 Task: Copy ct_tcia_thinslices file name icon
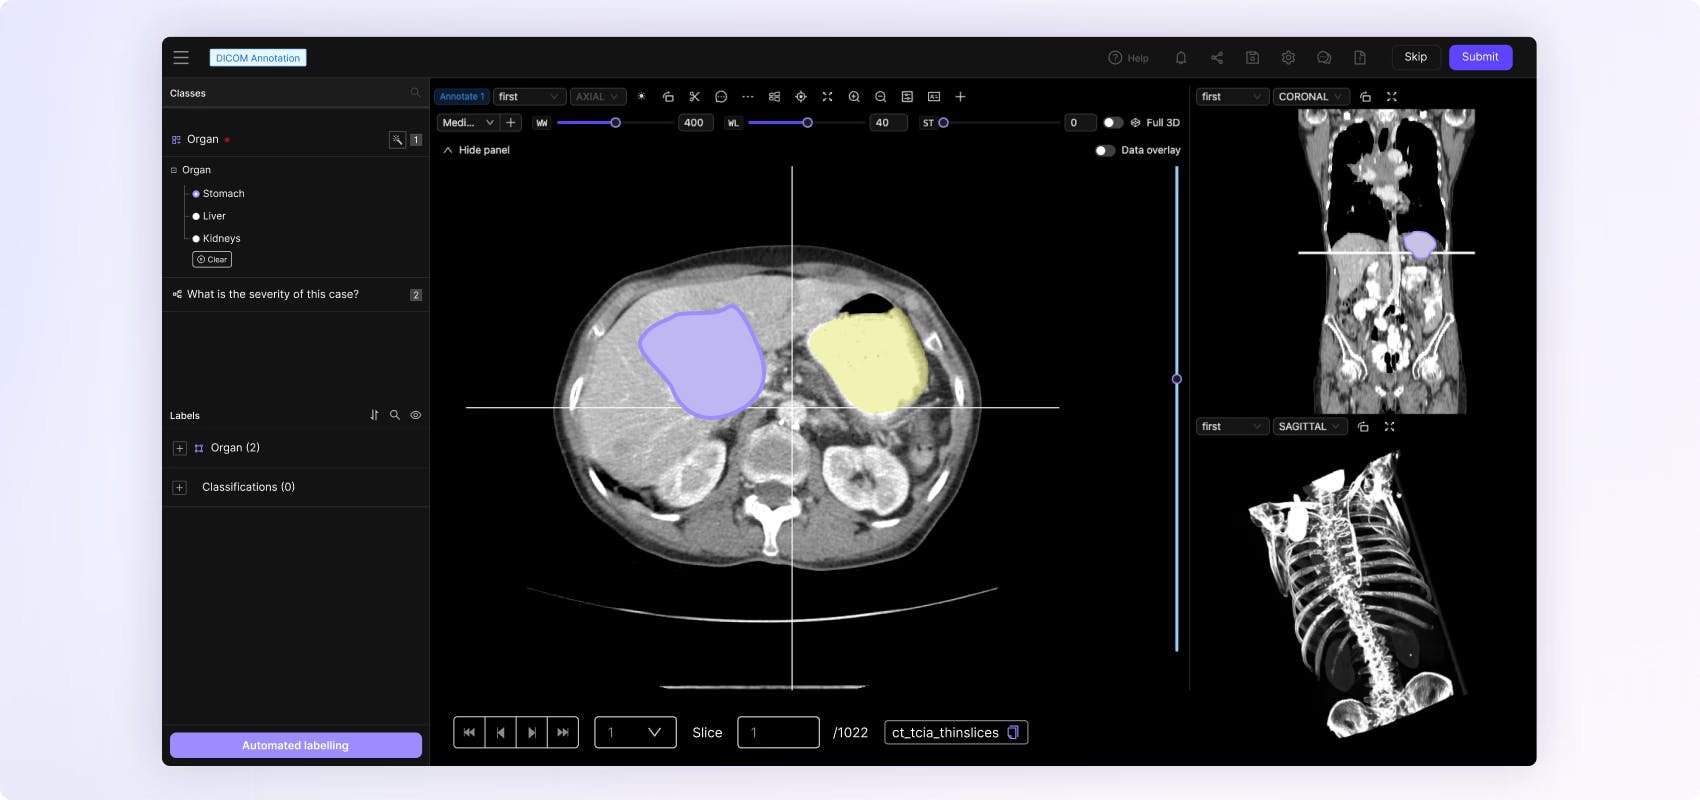click(1013, 733)
